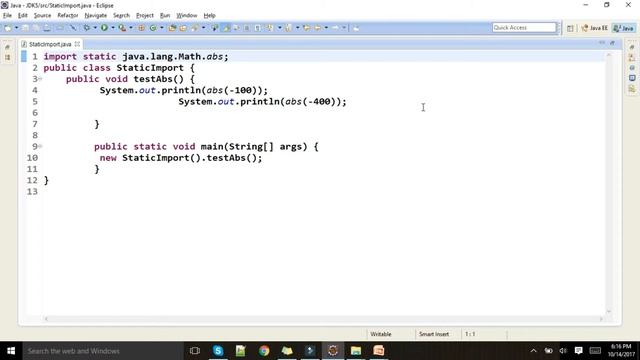Switch to the Java perspective
The width and height of the screenshot is (640, 360).
coord(623,28)
